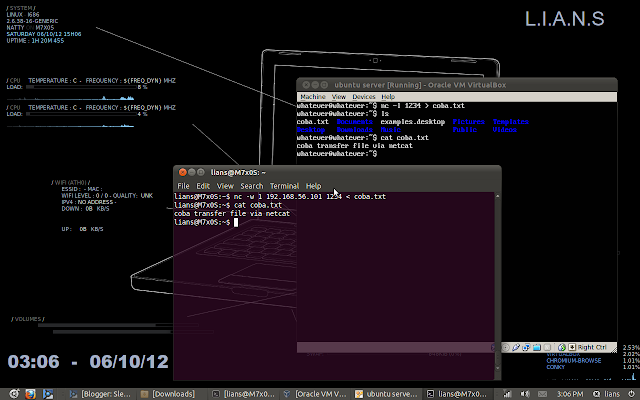Open the Terminal menu in the terminal window
Screen dimensions: 640x400
(284, 186)
